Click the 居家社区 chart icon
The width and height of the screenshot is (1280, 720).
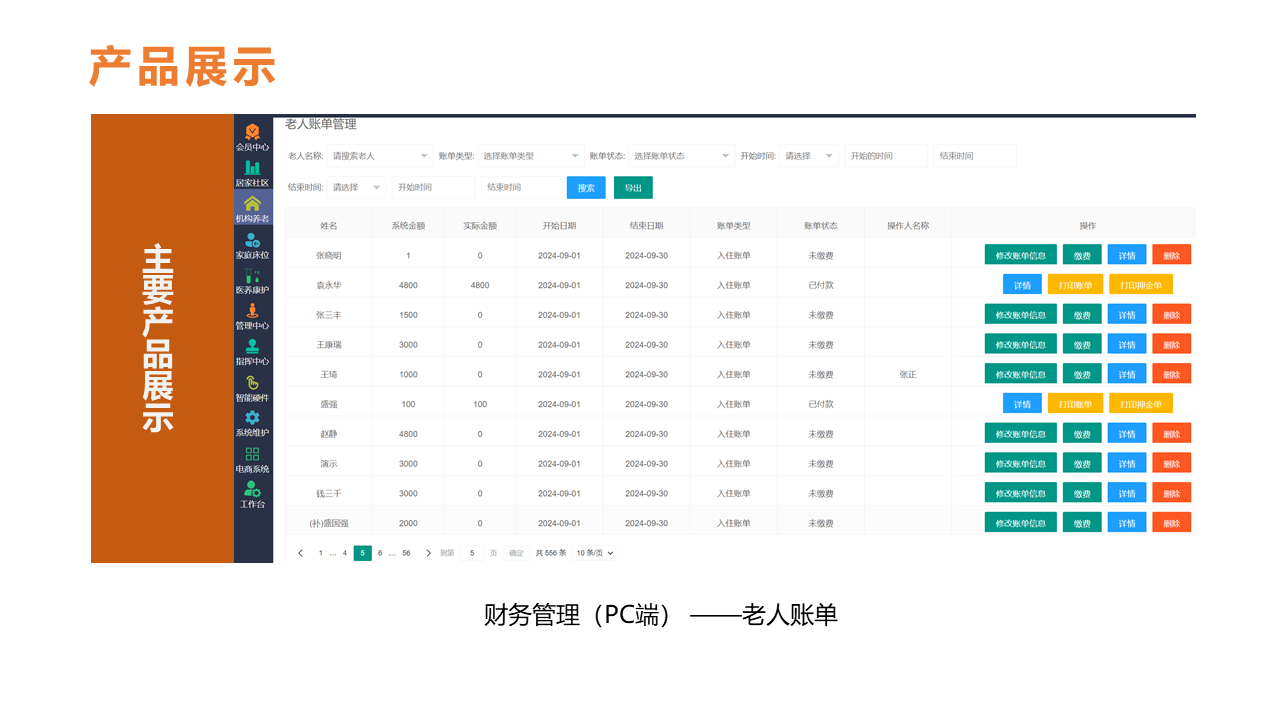coord(252,168)
